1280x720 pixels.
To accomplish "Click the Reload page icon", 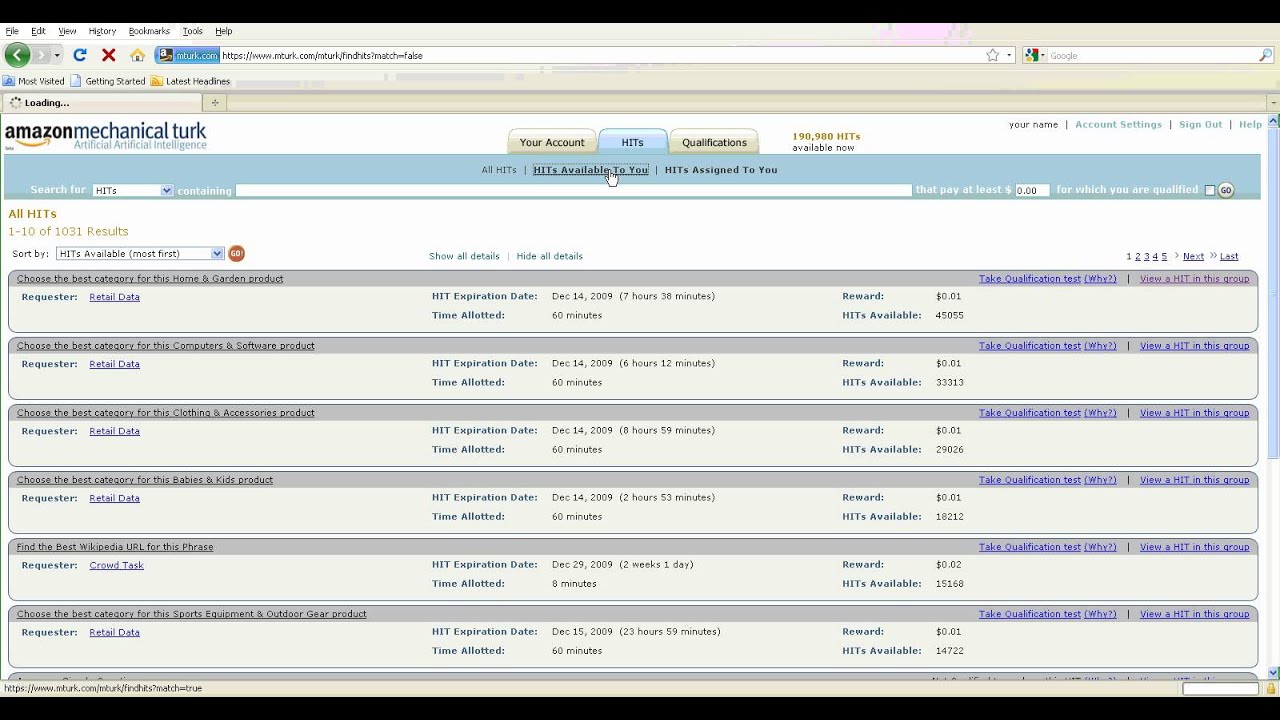I will [80, 55].
